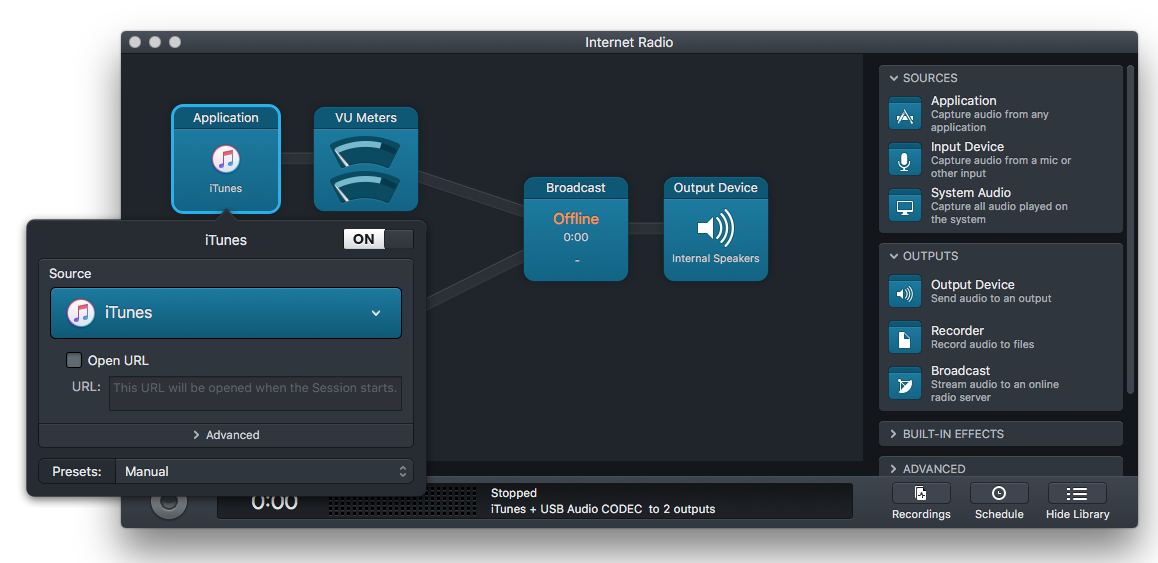1158x563 pixels.
Task: Click the Stopped status text
Action: (x=514, y=493)
